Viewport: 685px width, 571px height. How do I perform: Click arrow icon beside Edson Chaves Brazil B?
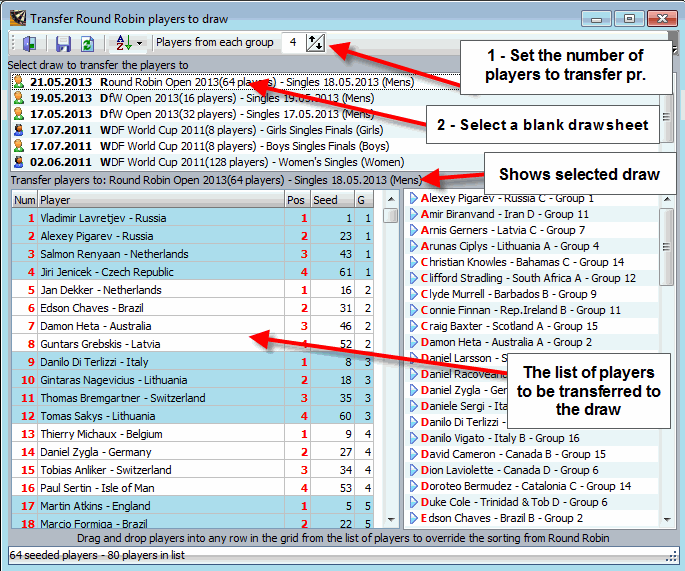(414, 518)
